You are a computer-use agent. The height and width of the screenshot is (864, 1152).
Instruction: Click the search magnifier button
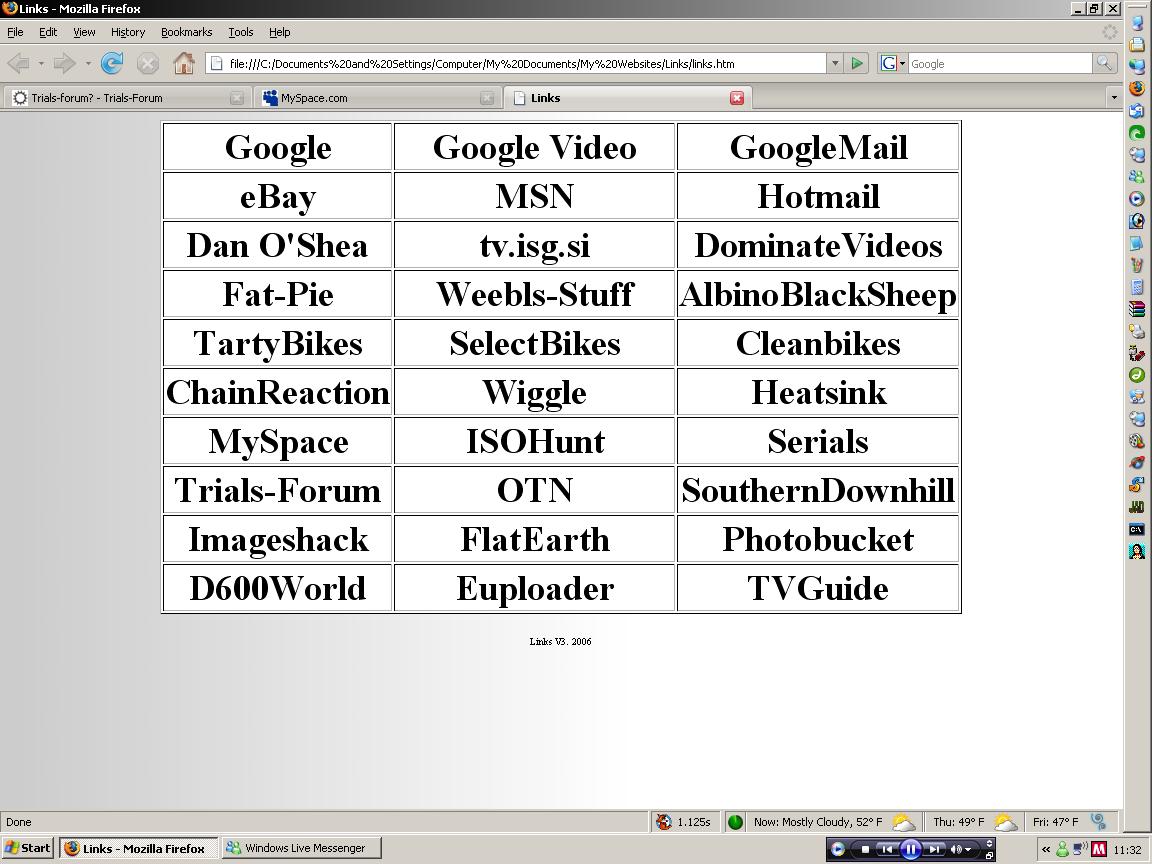1104,64
